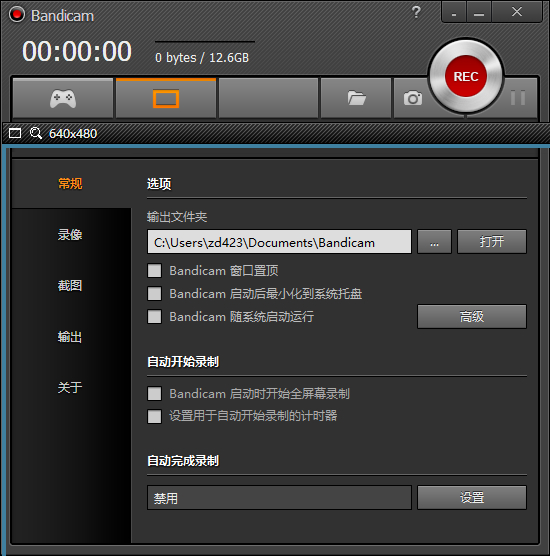Viewport: 550px width, 556px height.
Task: Click the 设置 button for auto-complete recording
Action: pos(472,497)
